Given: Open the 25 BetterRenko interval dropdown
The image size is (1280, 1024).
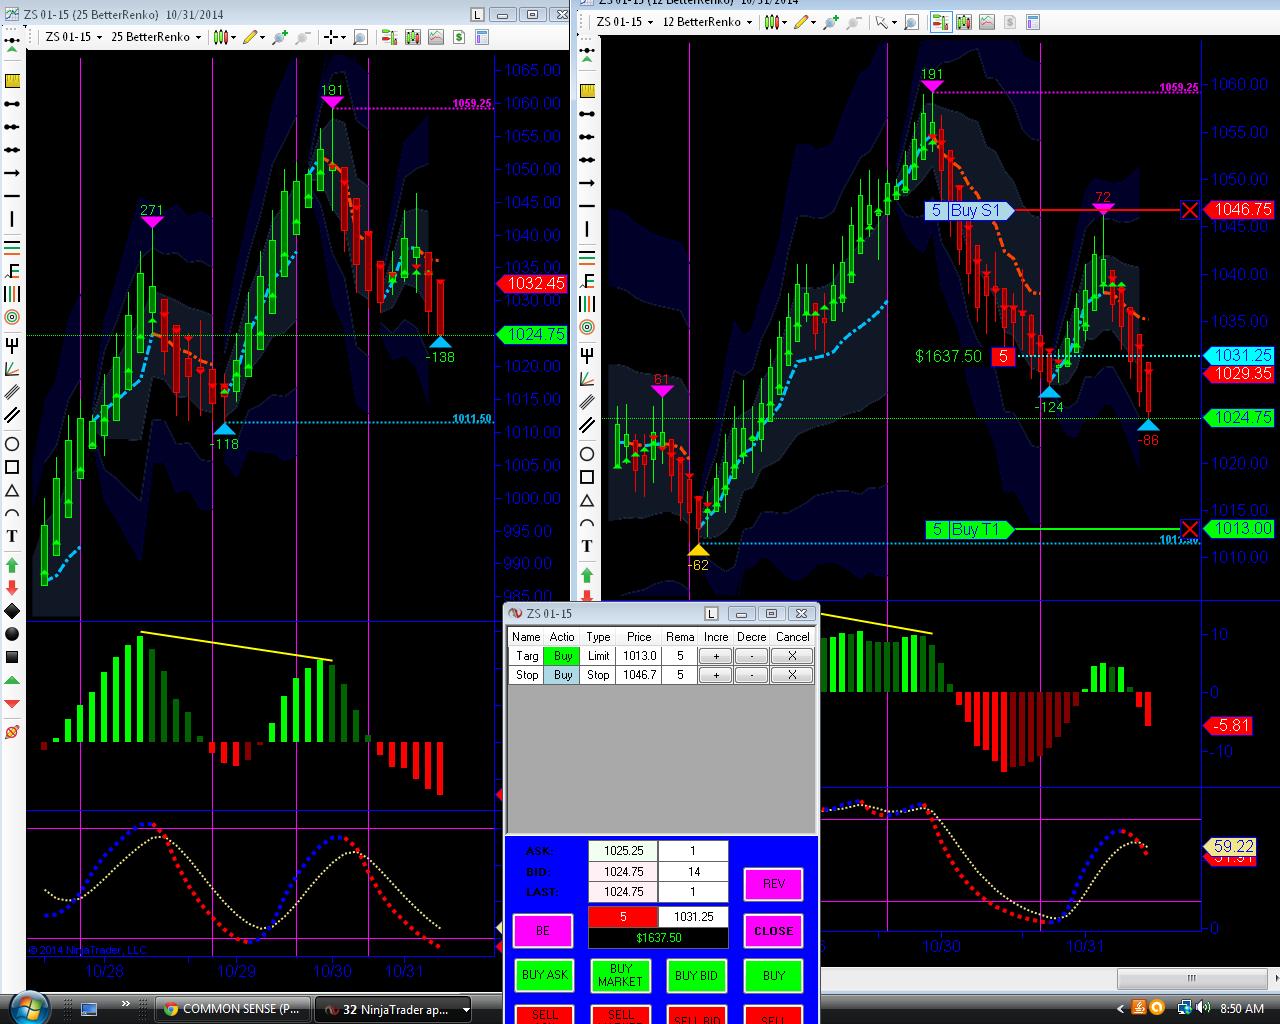Looking at the screenshot, I should click(156, 37).
